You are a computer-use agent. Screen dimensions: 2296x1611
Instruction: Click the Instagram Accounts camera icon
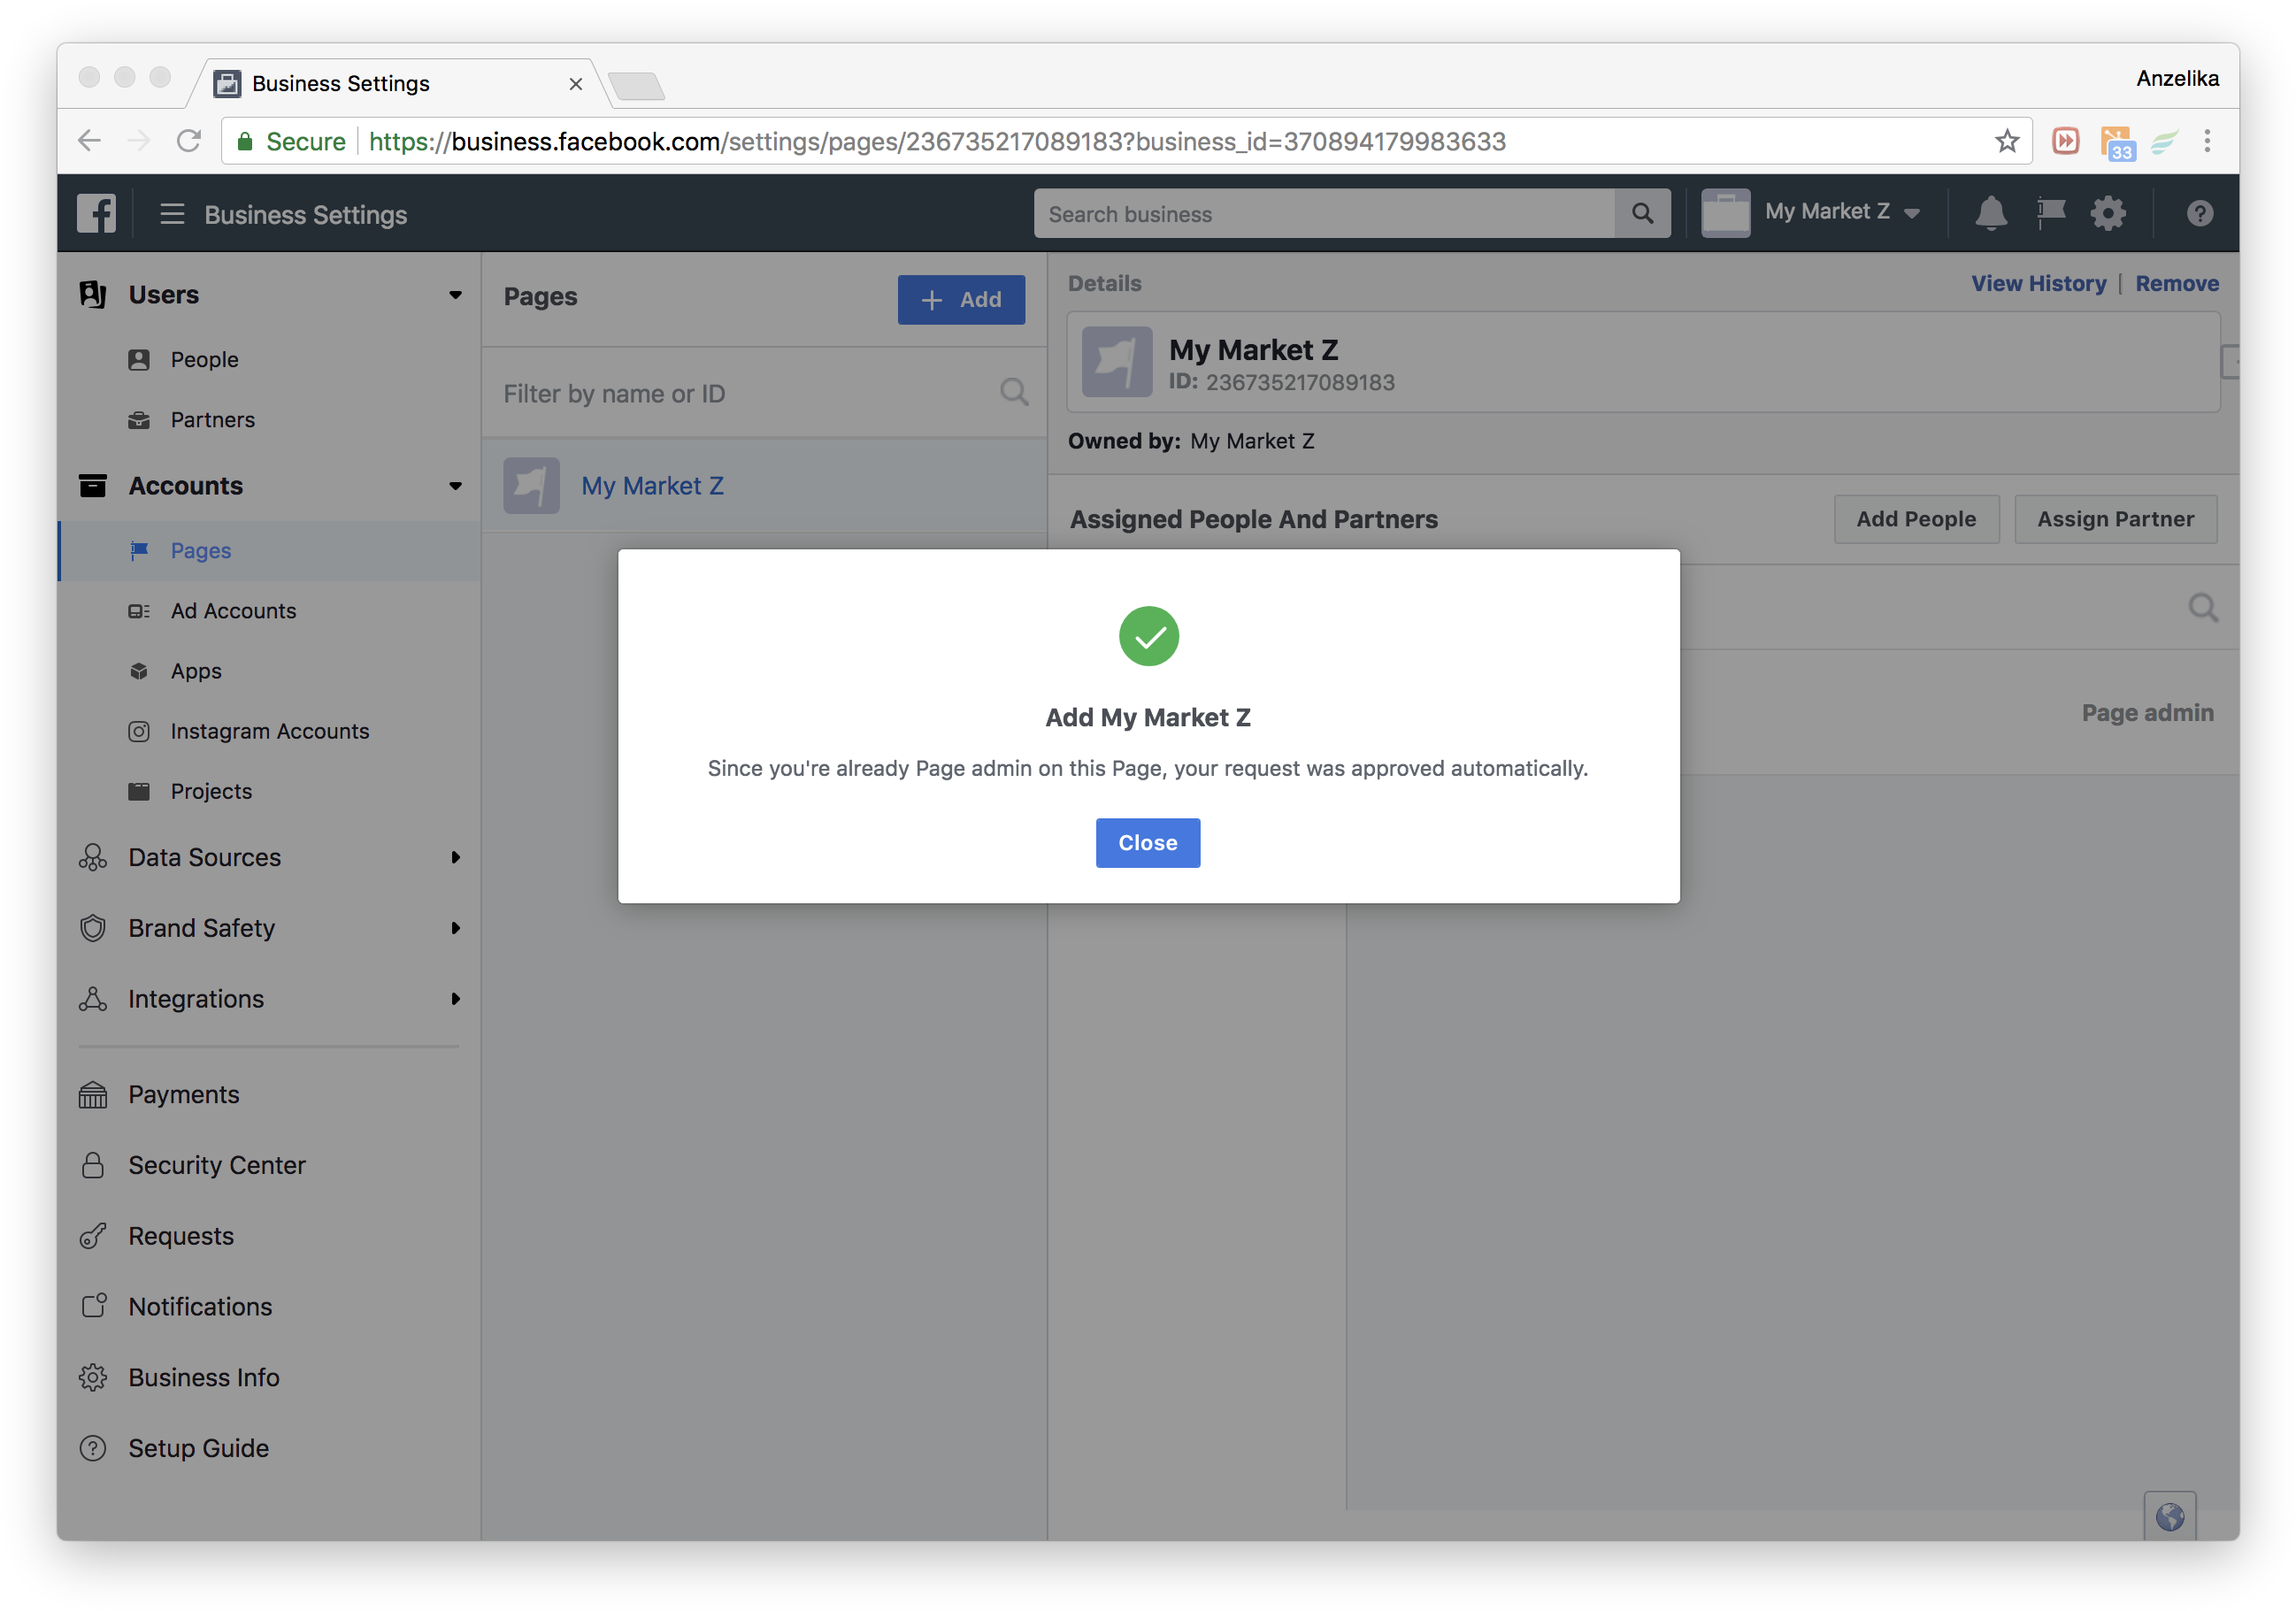pyautogui.click(x=139, y=731)
